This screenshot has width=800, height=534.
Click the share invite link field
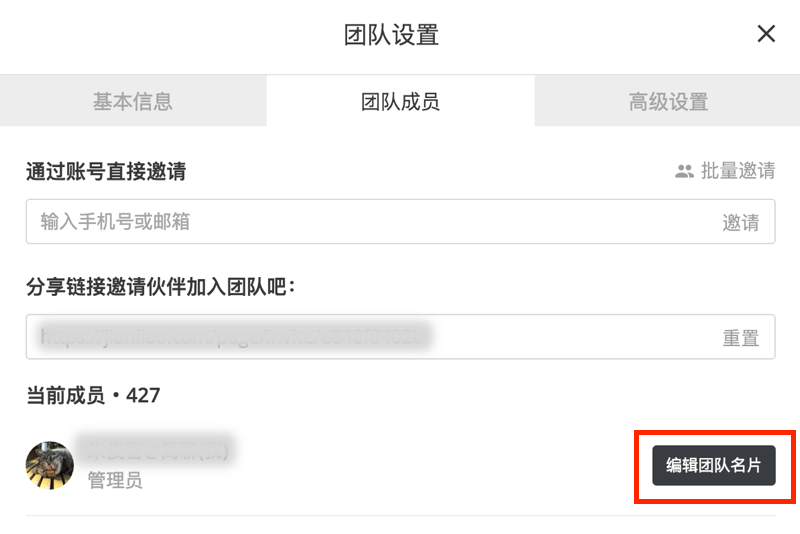point(370,338)
